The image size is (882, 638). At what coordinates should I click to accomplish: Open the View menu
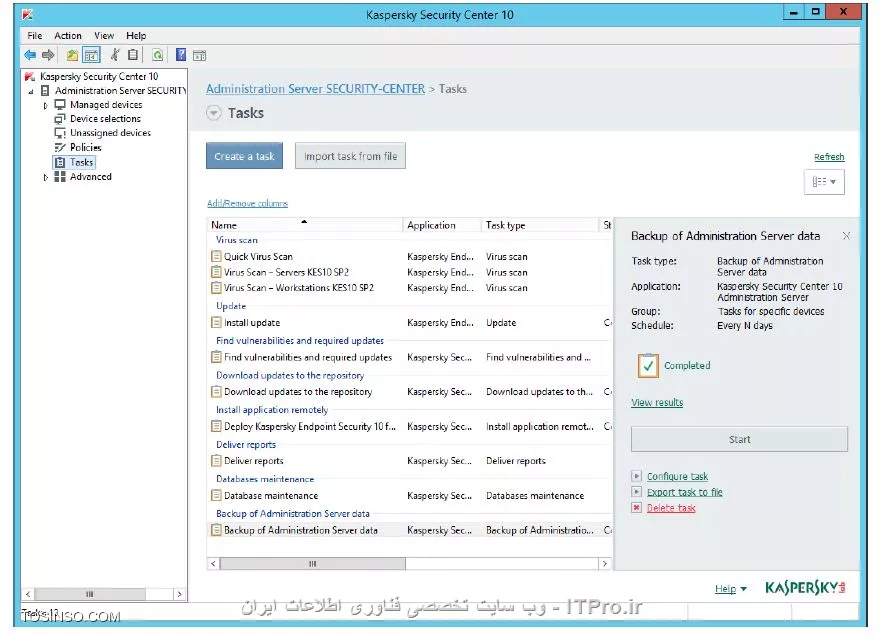click(104, 35)
